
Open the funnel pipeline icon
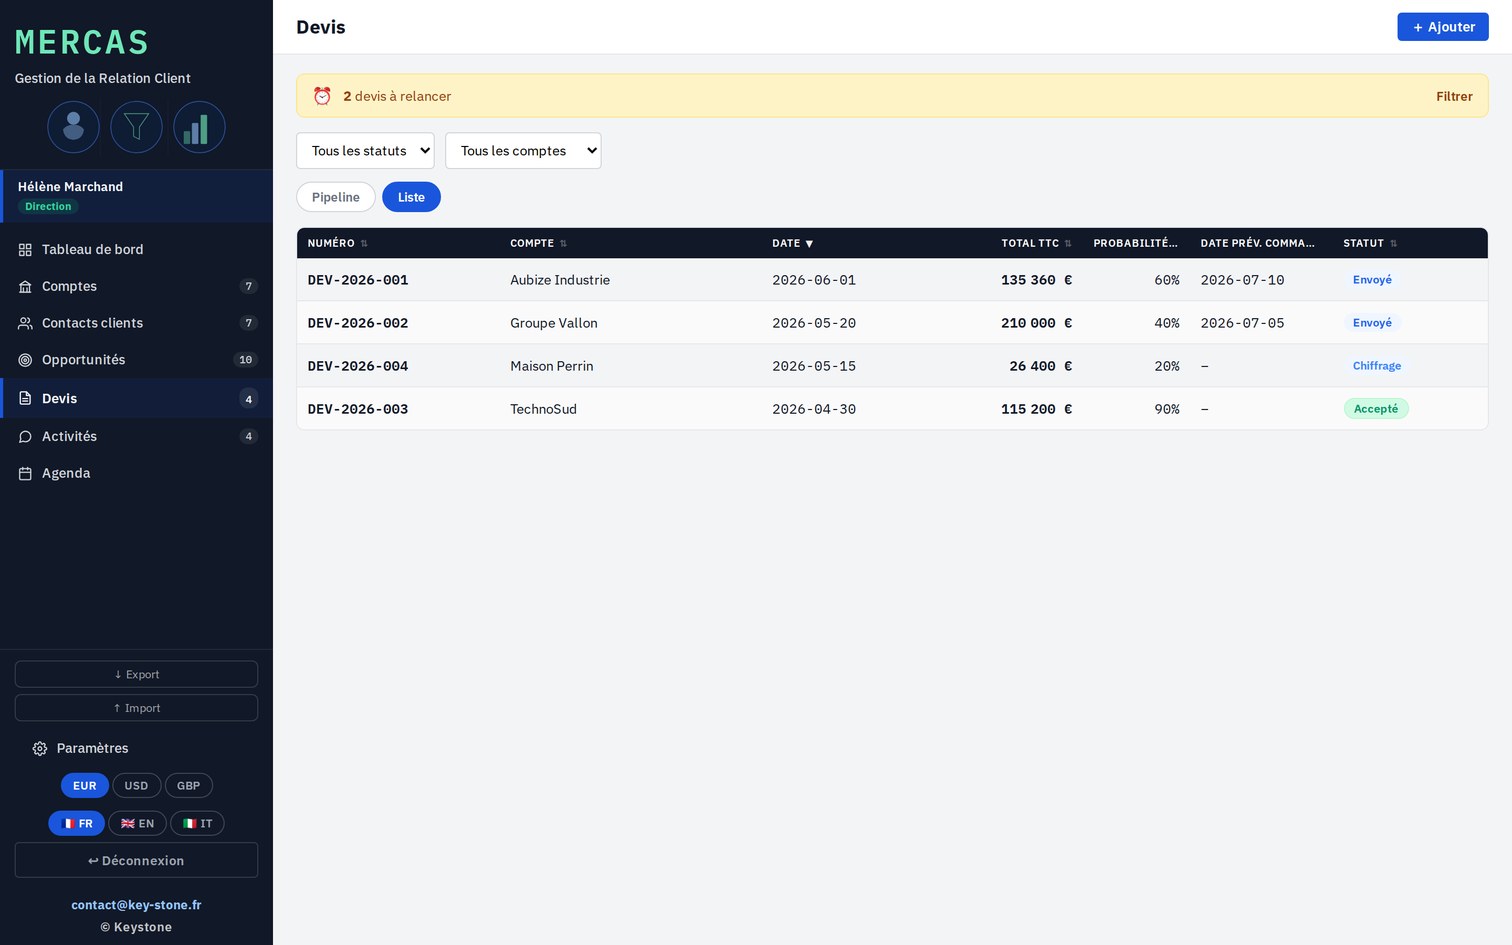tap(136, 127)
